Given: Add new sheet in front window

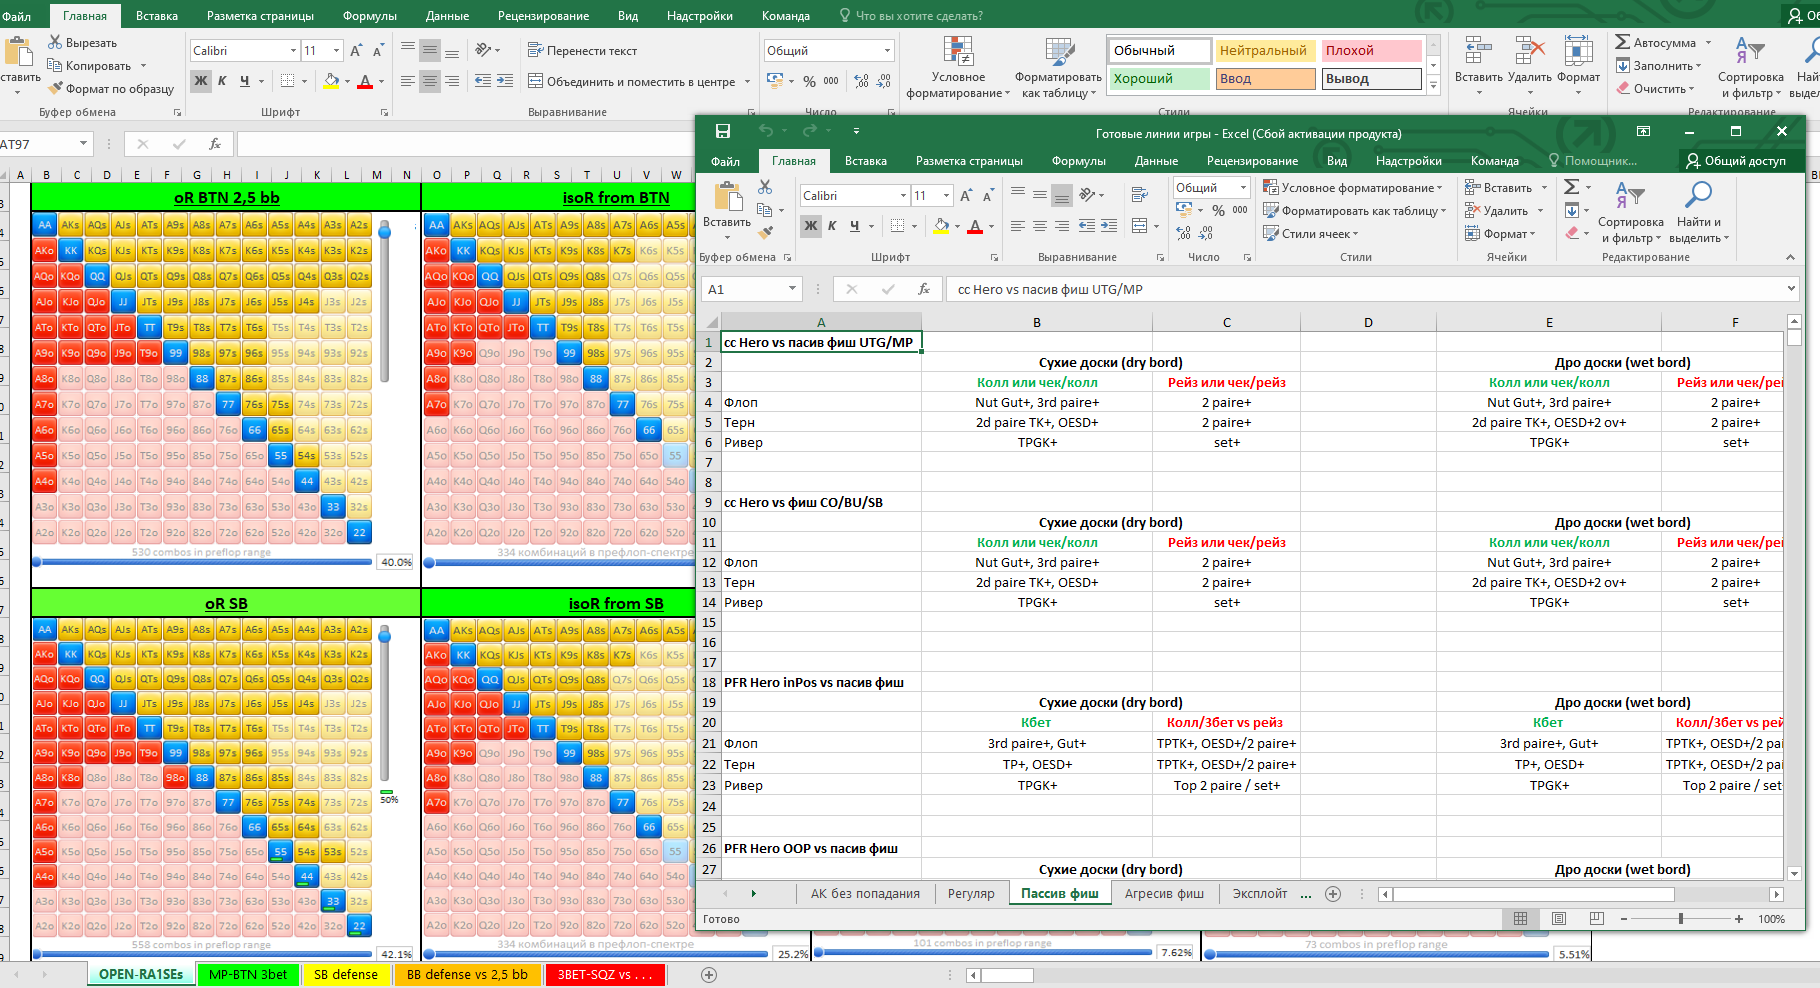Looking at the screenshot, I should click(x=1333, y=894).
